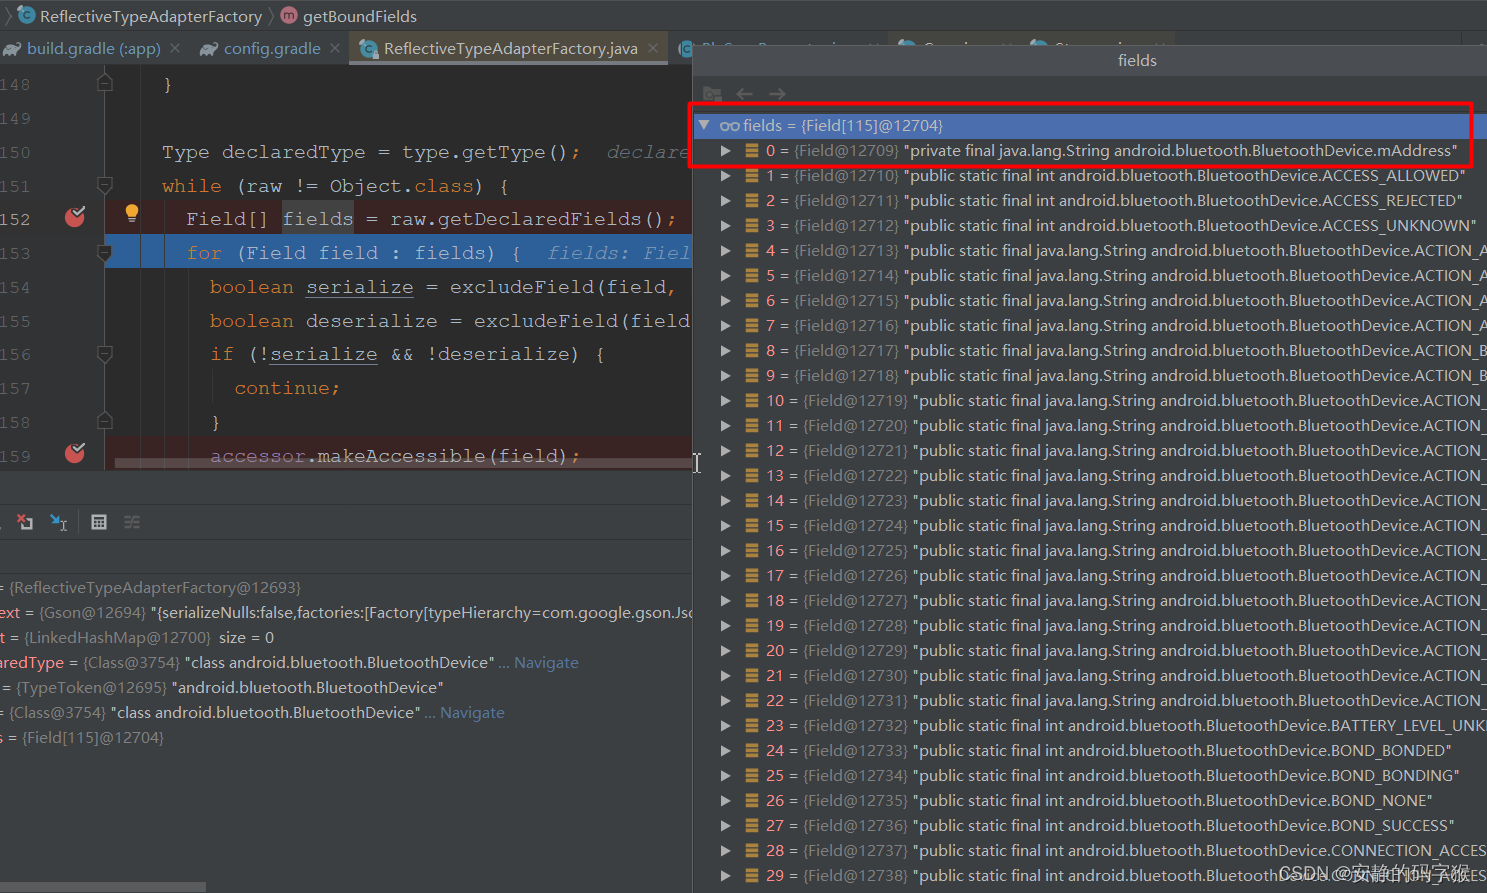
Task: Click the fold marker at line 158
Action: click(104, 421)
